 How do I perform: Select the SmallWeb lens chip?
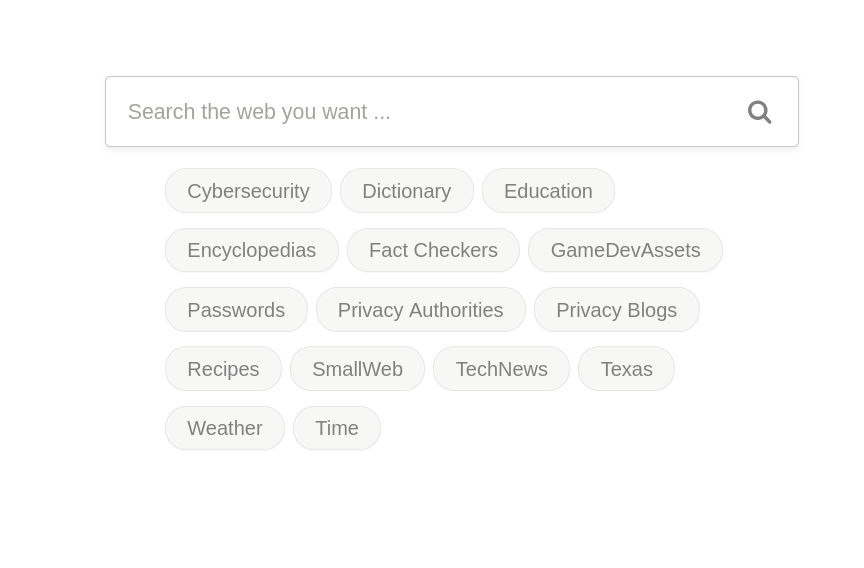[x=357, y=369]
